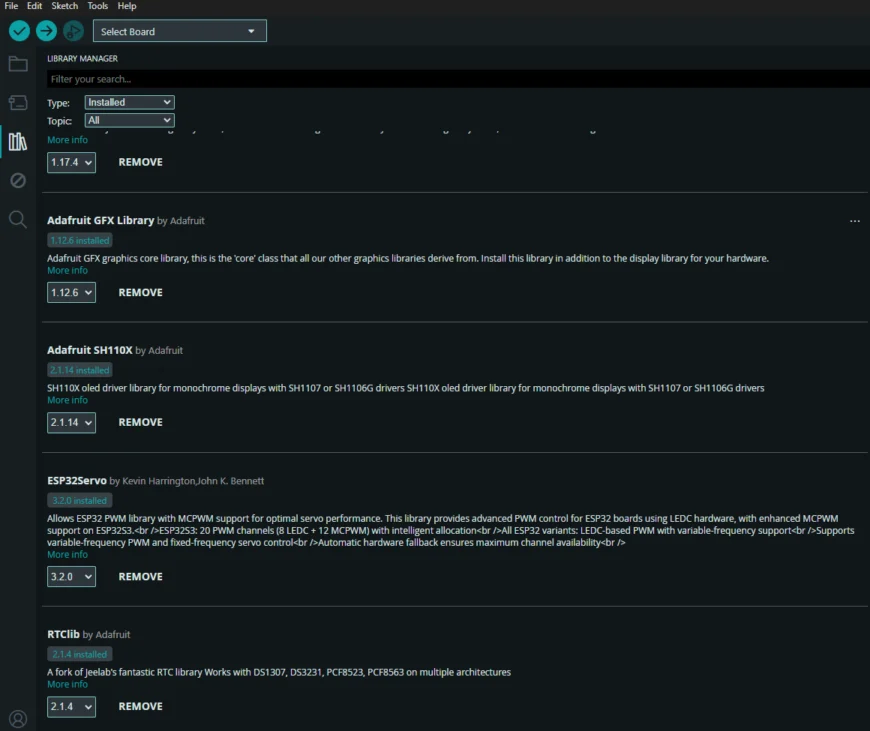Open the Type filter dropdown showing Installed
The image size is (870, 731).
129,102
